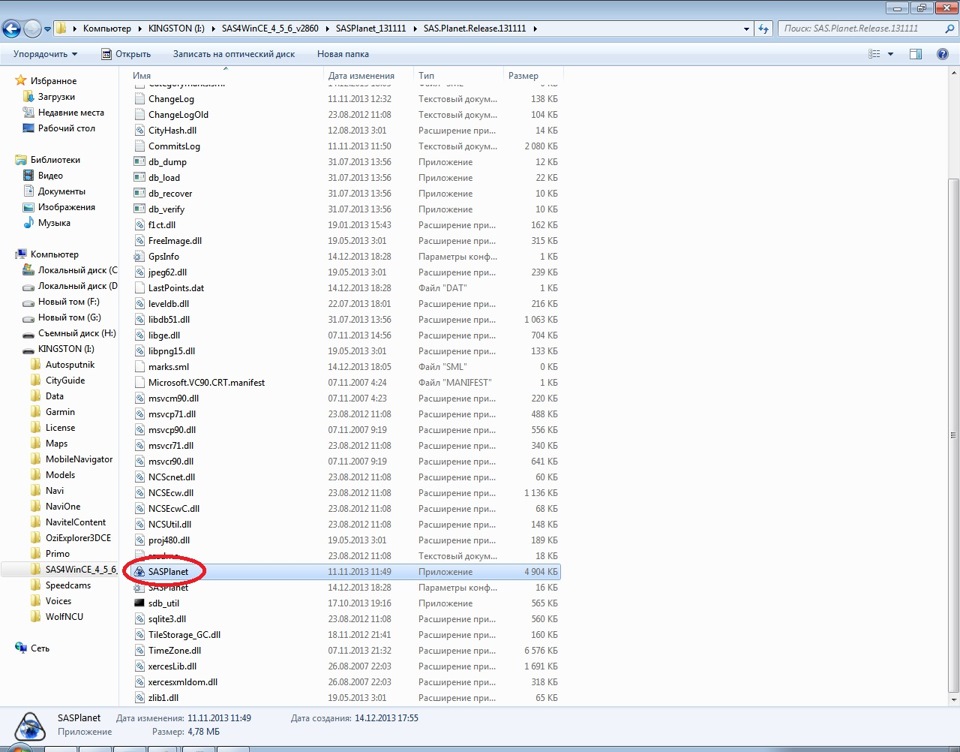Open the view options dropdown arrow

coord(891,54)
